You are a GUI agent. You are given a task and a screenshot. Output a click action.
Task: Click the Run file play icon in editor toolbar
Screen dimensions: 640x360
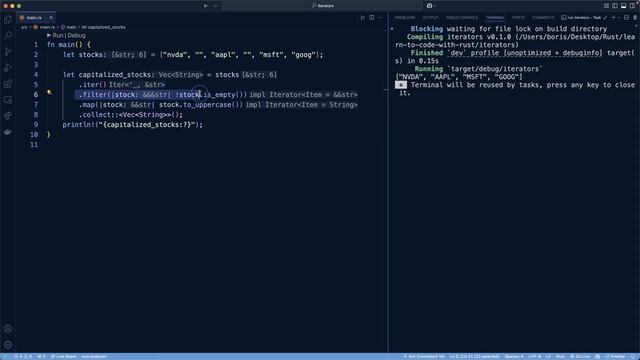click(x=362, y=18)
